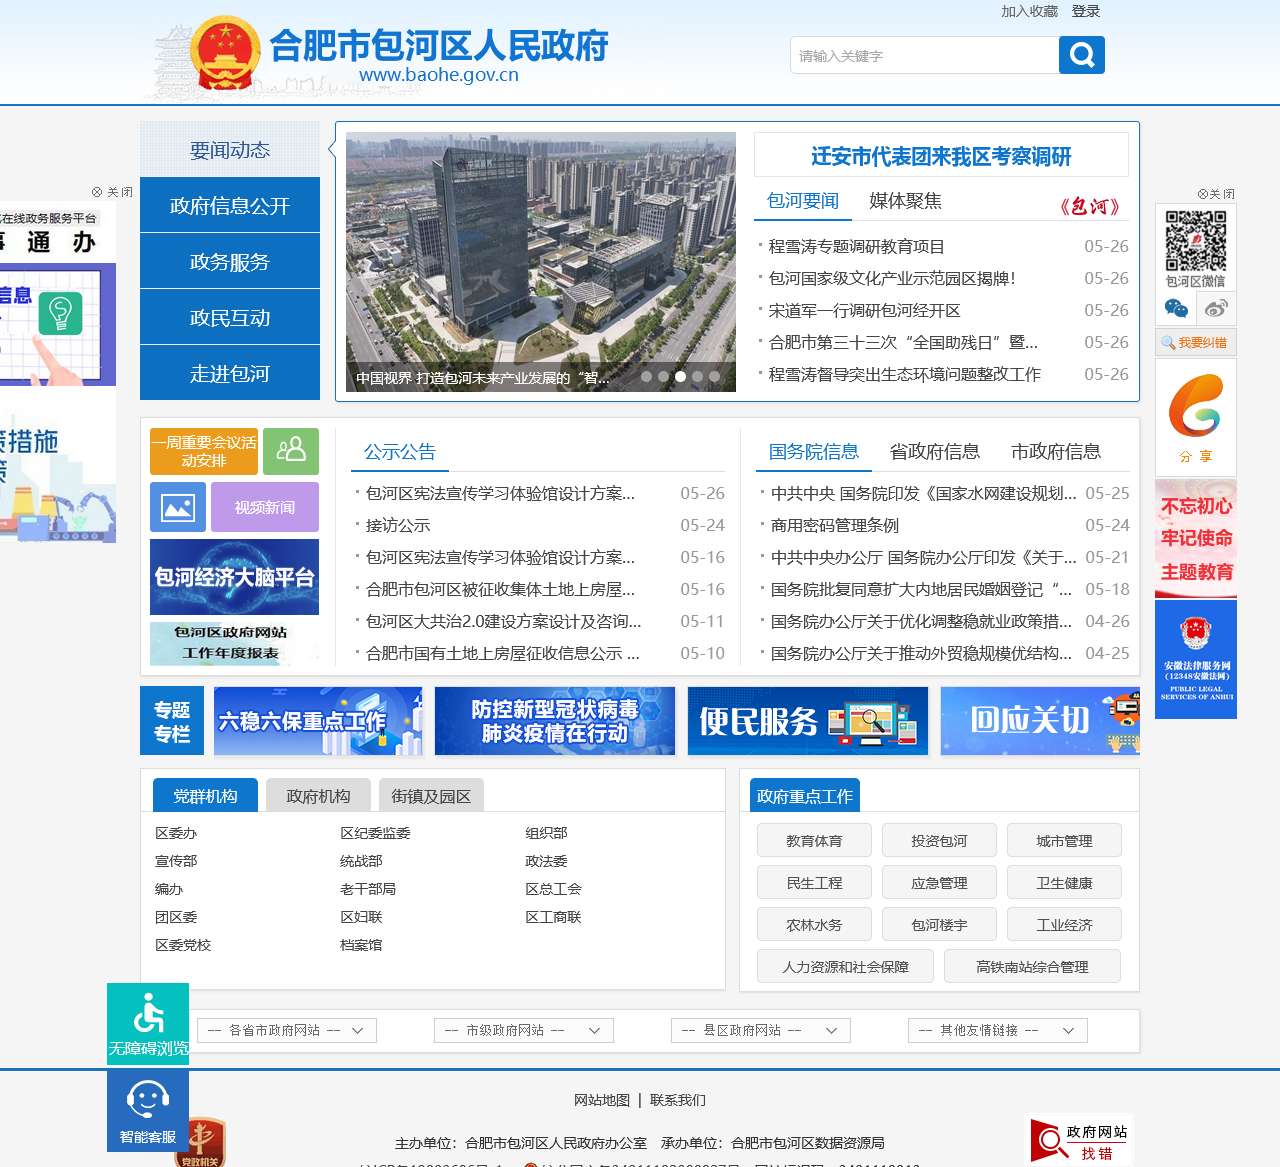The height and width of the screenshot is (1167, 1280).
Task: Open 回应关切 banner
Action: 1040,721
